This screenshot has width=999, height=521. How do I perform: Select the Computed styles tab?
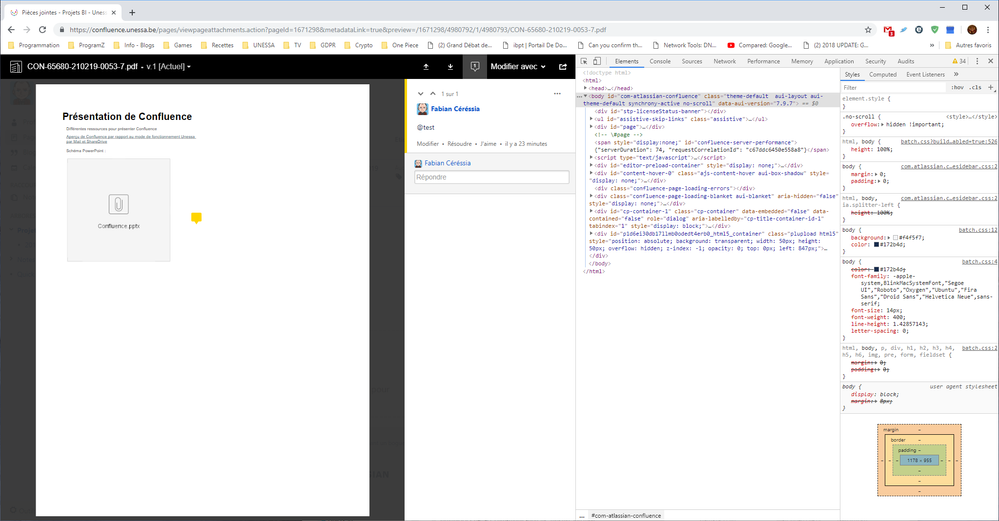click(883, 75)
